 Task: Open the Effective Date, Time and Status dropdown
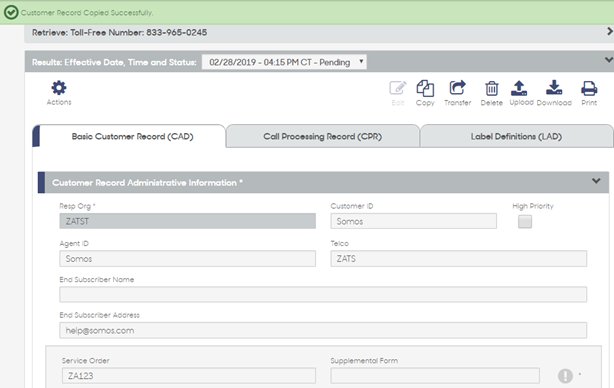[284, 62]
